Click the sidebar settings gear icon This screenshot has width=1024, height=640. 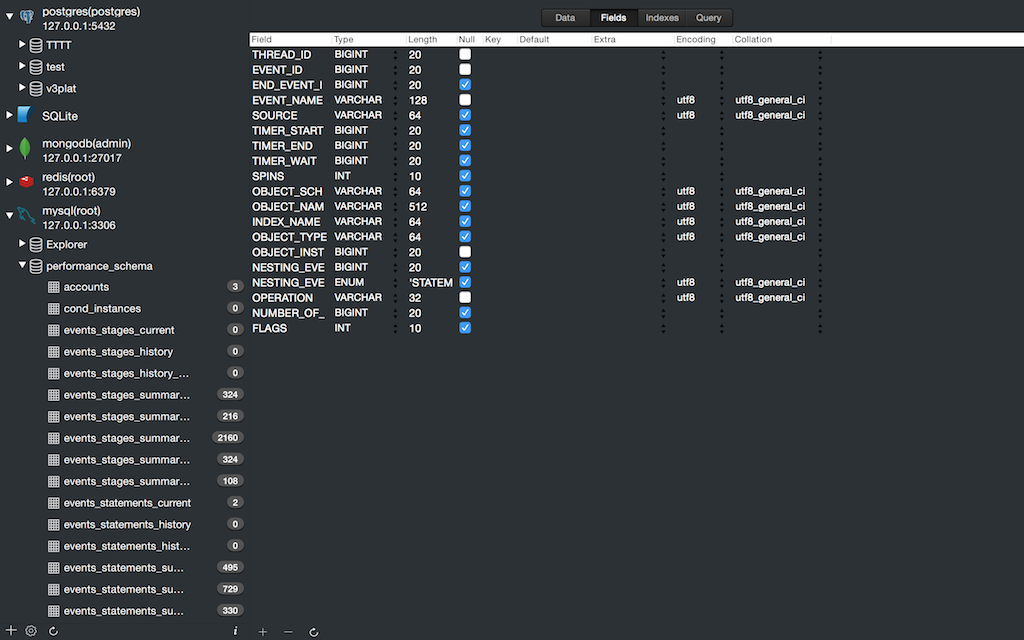coord(31,631)
